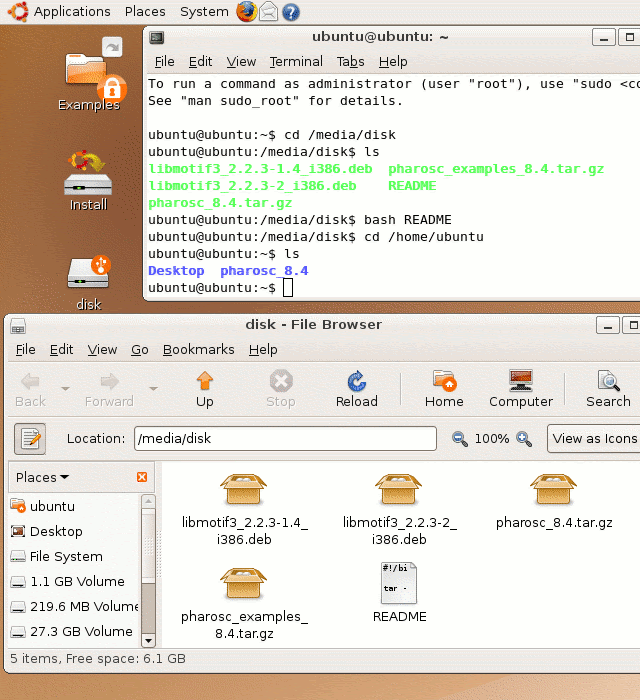The height and width of the screenshot is (700, 640).
Task: Open the terminal's Help menu
Action: 393,62
